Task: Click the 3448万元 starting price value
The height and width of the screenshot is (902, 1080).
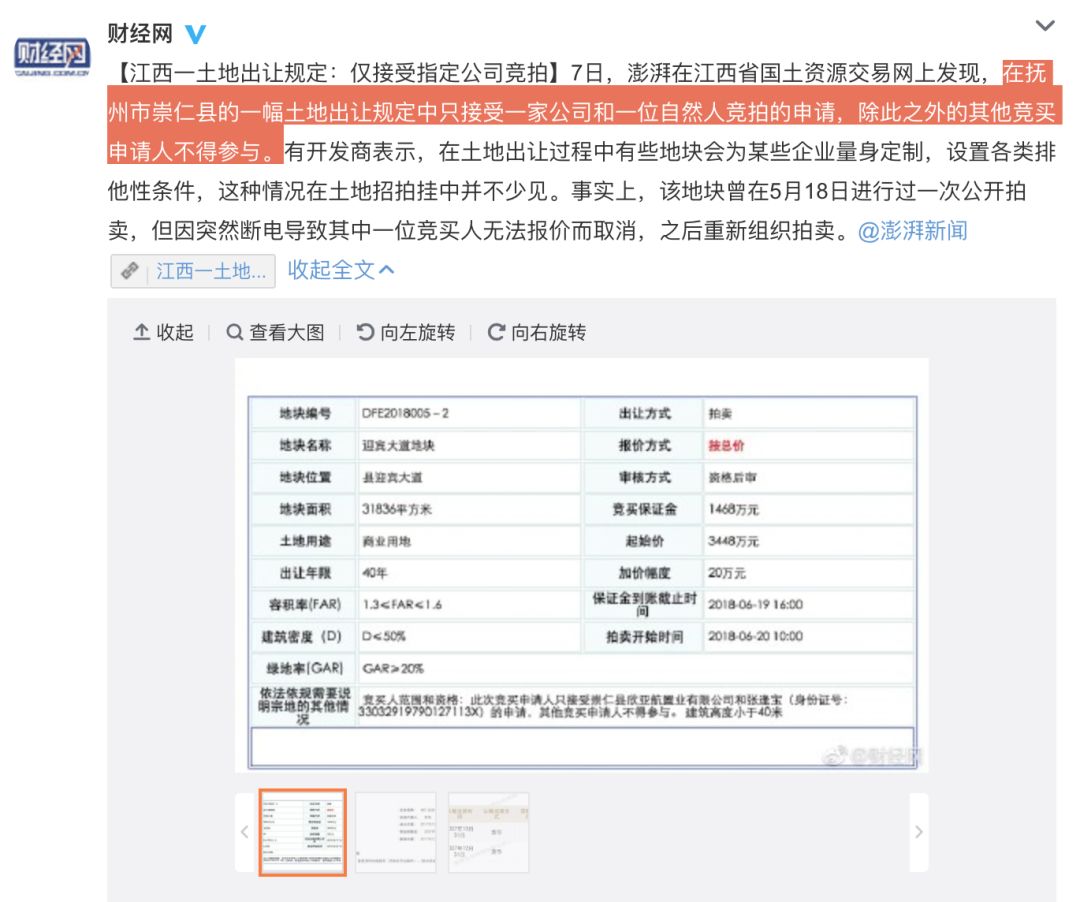Action: pos(733,541)
